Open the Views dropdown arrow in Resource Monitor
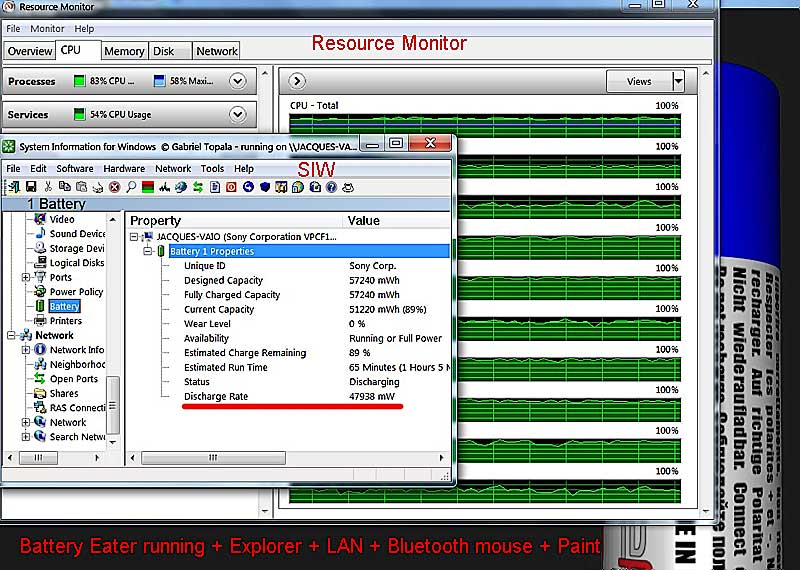This screenshot has width=800, height=570. pos(678,81)
